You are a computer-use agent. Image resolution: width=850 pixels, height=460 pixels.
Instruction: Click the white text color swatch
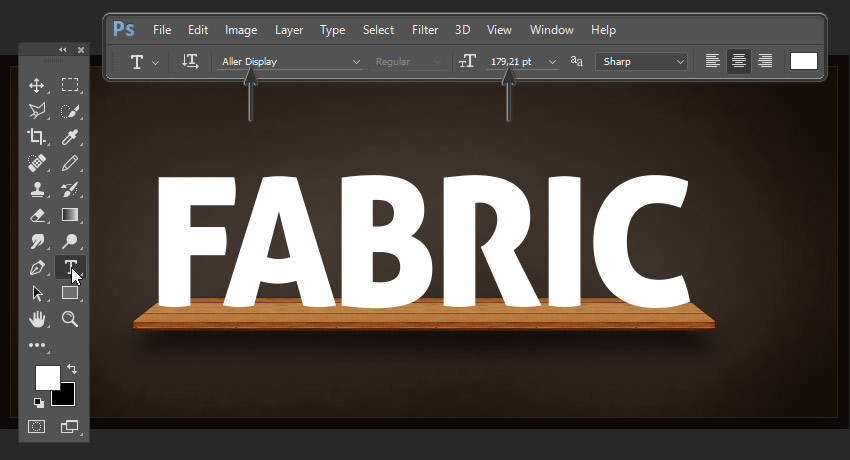click(x=803, y=61)
